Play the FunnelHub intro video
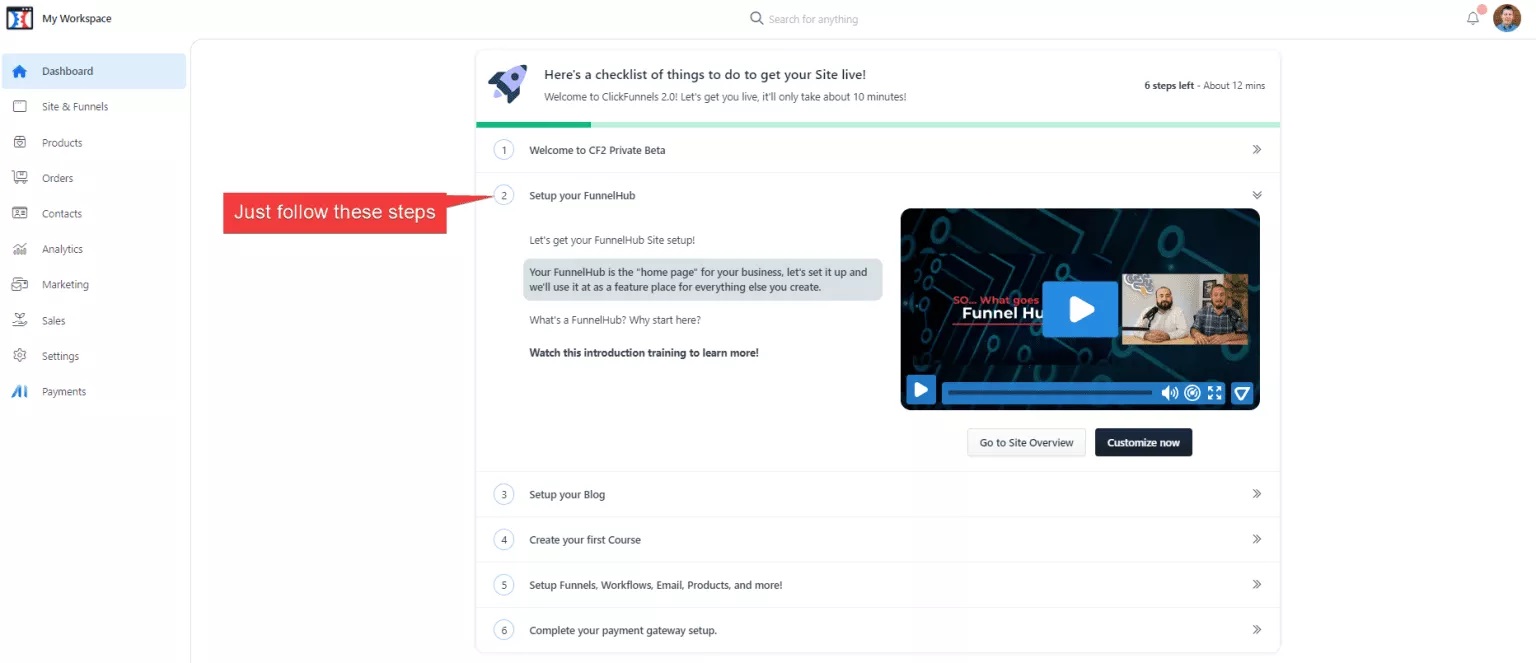Viewport: 1536px width, 663px height. tap(1080, 309)
